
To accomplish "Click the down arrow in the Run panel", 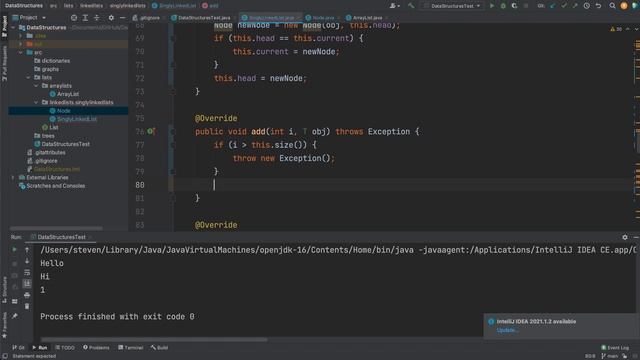I will [27, 261].
